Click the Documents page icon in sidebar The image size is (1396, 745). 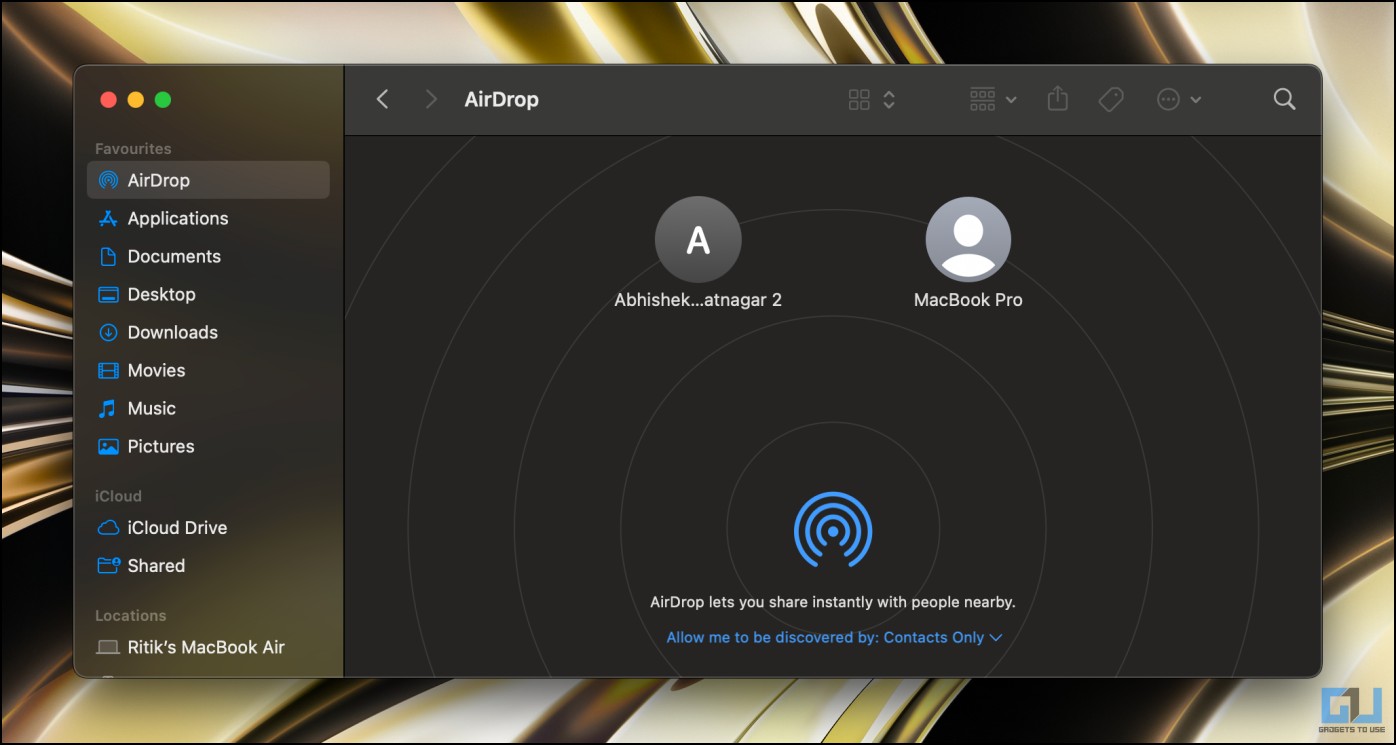[x=108, y=257]
